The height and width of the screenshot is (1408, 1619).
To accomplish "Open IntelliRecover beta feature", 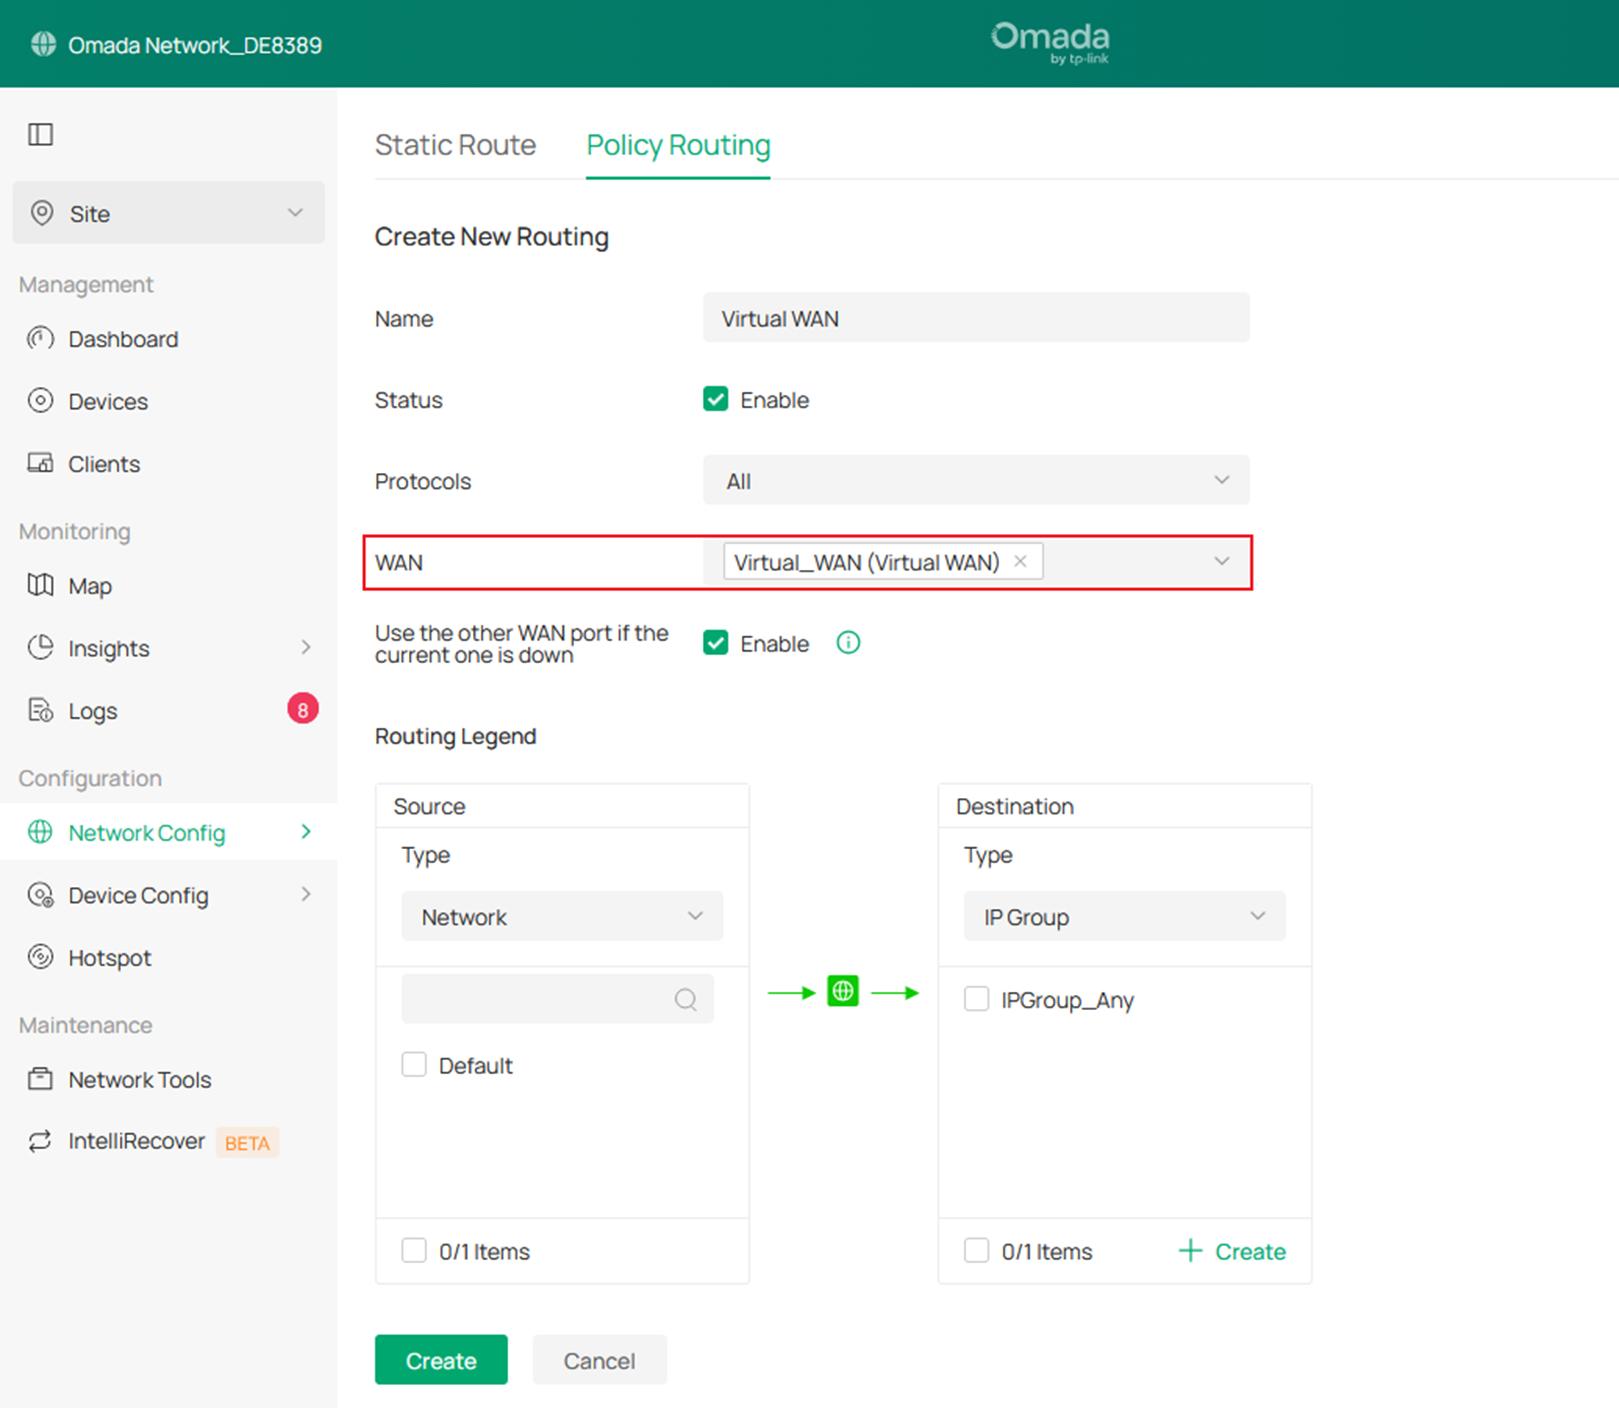I will (136, 1141).
